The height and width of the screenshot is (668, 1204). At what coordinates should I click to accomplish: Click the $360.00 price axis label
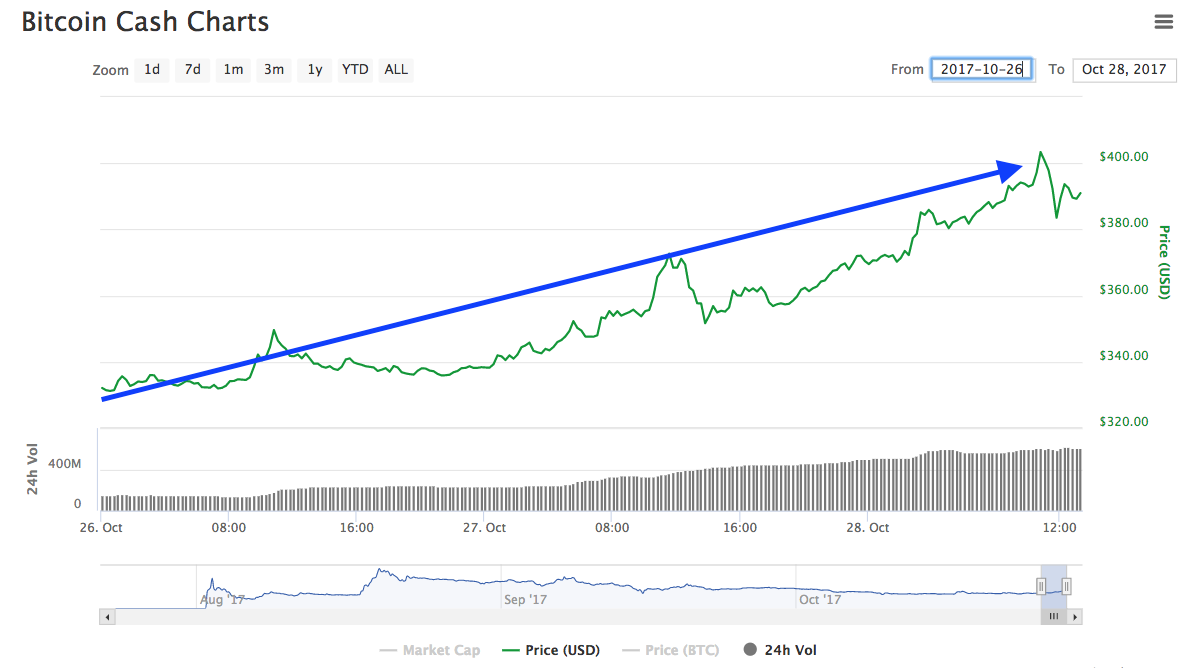click(1124, 290)
